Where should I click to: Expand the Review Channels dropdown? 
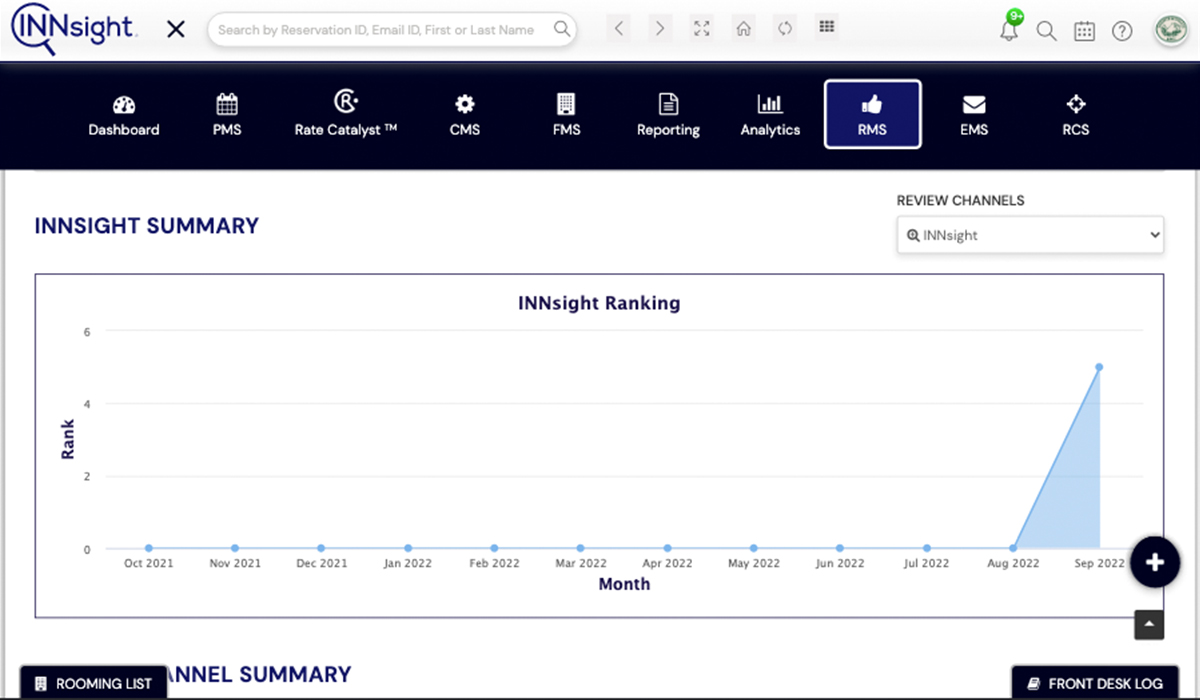1030,235
